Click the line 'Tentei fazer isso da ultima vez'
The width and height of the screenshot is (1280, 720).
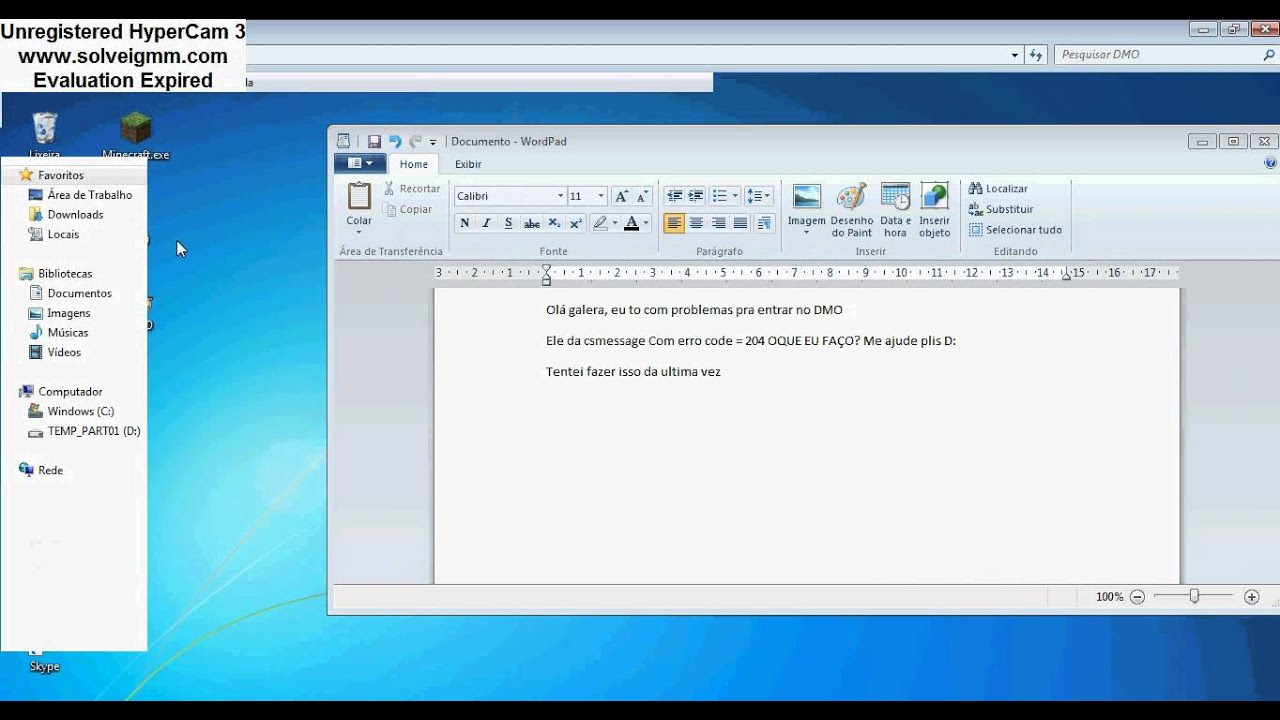coord(633,372)
